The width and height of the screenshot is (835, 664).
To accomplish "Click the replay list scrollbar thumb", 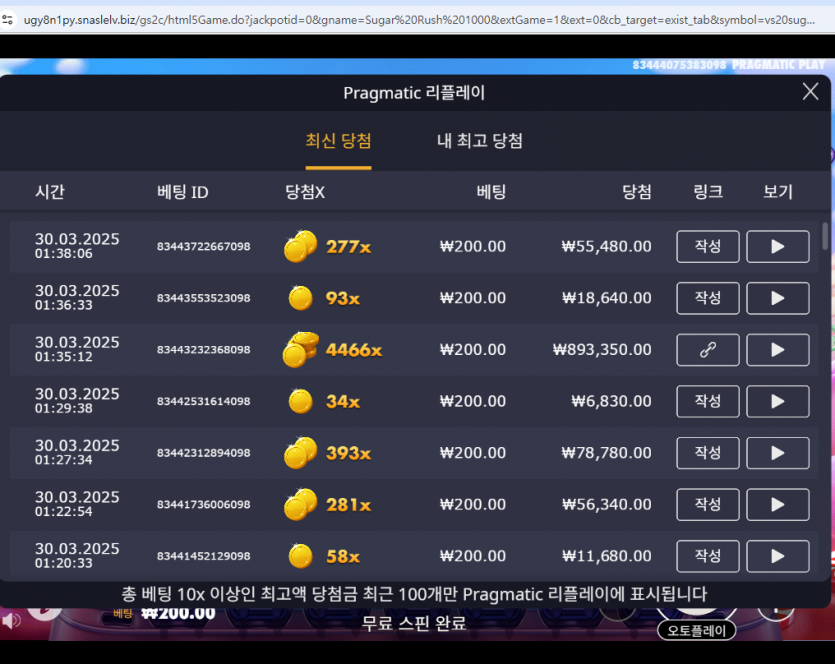I will coord(825,236).
